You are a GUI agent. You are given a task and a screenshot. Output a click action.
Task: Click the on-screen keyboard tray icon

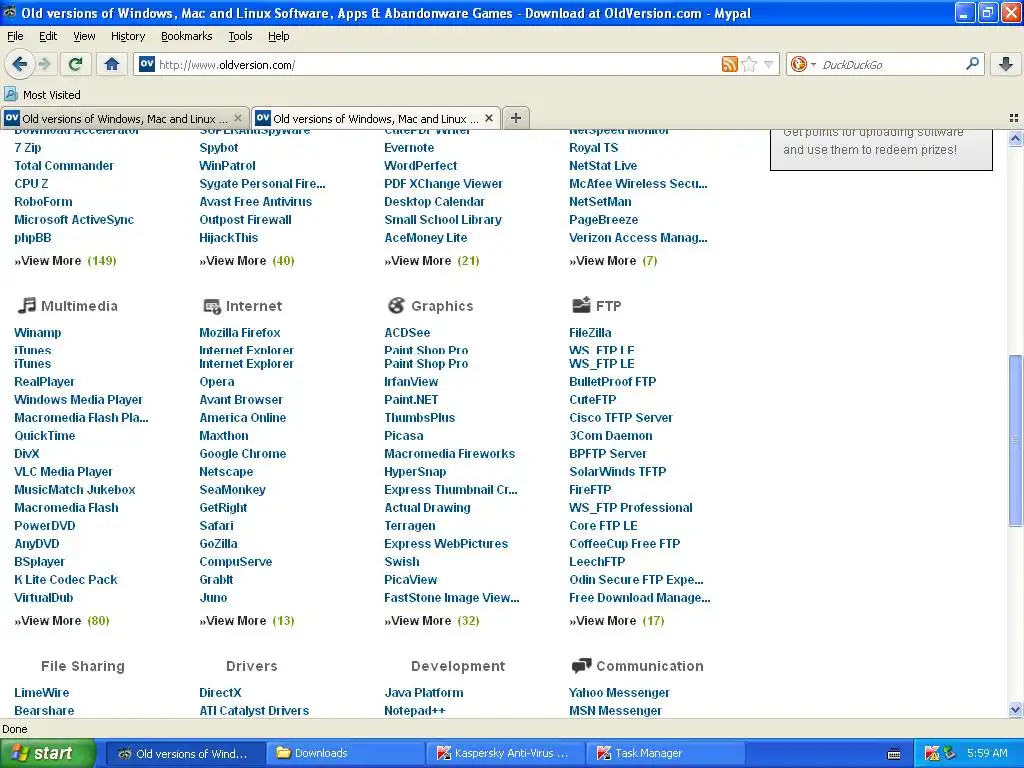pos(894,754)
